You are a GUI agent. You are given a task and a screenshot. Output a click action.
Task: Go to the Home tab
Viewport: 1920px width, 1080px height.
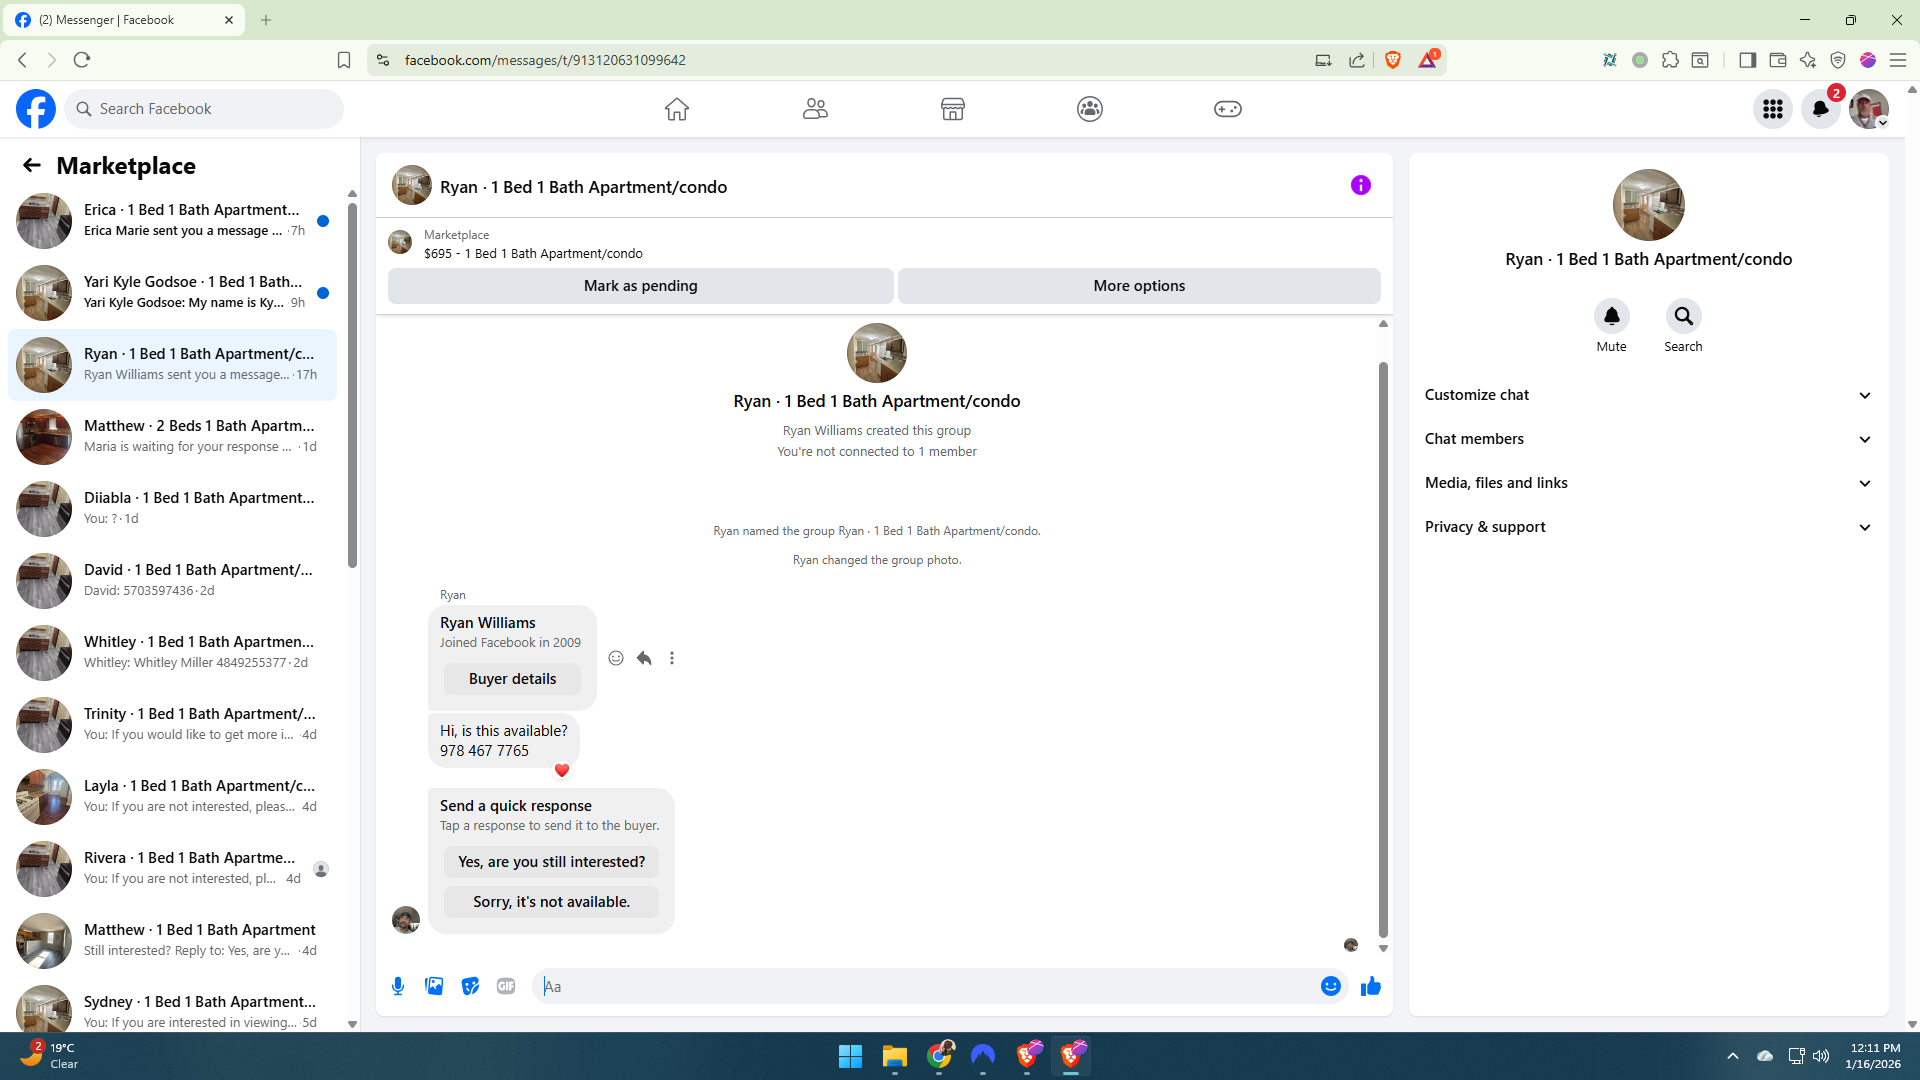click(x=677, y=109)
